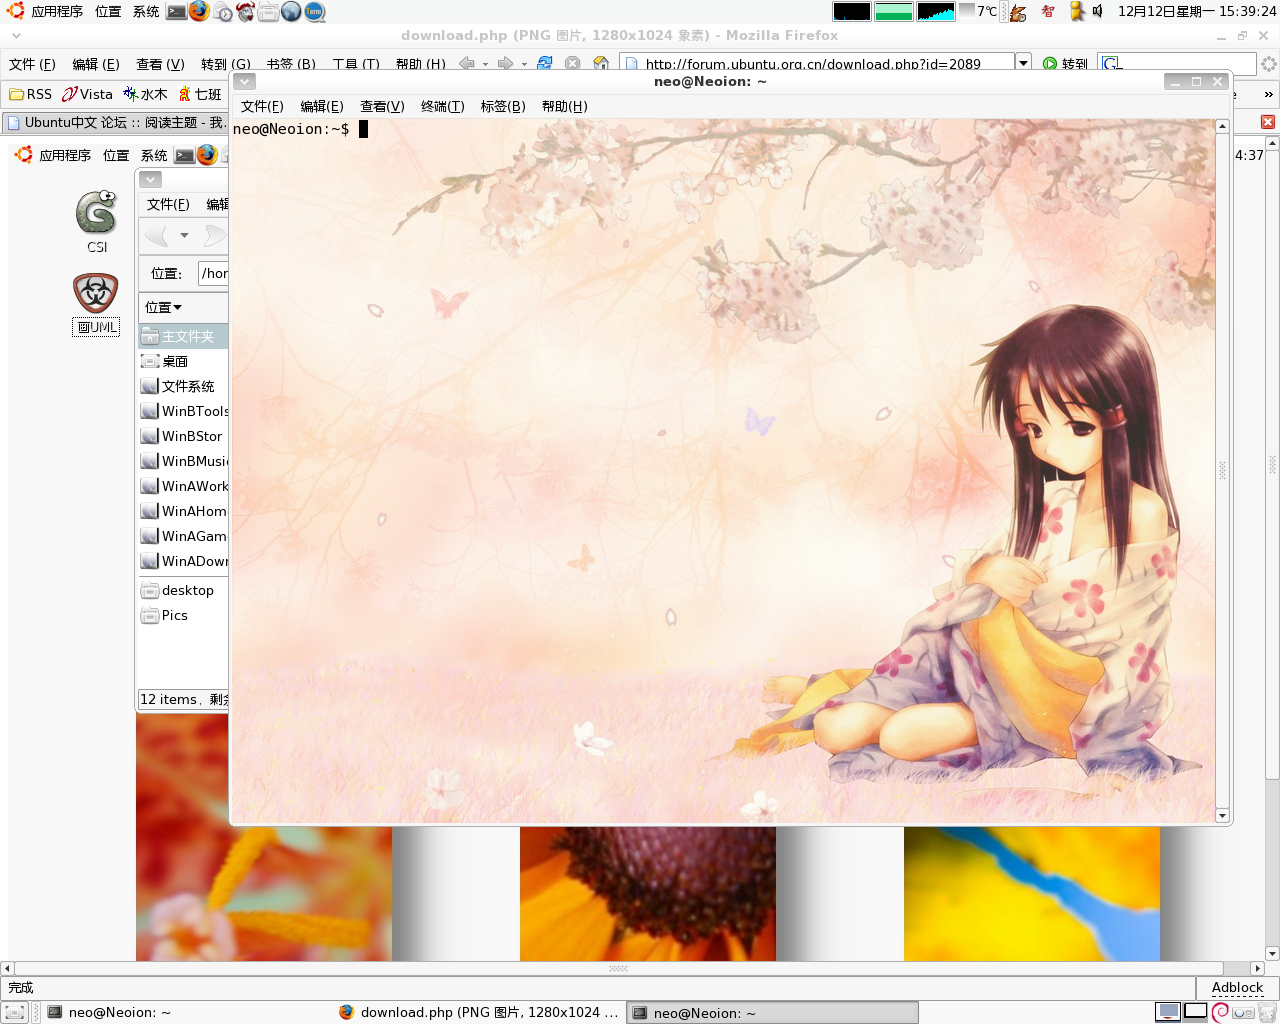Click the cyan network monitor graph

click(x=936, y=12)
